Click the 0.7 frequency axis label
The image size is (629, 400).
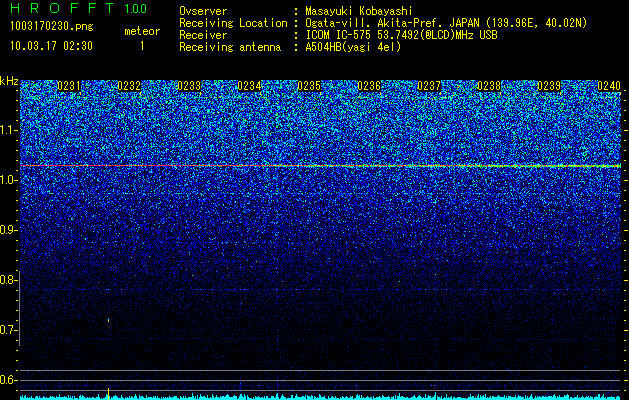pyautogui.click(x=8, y=330)
